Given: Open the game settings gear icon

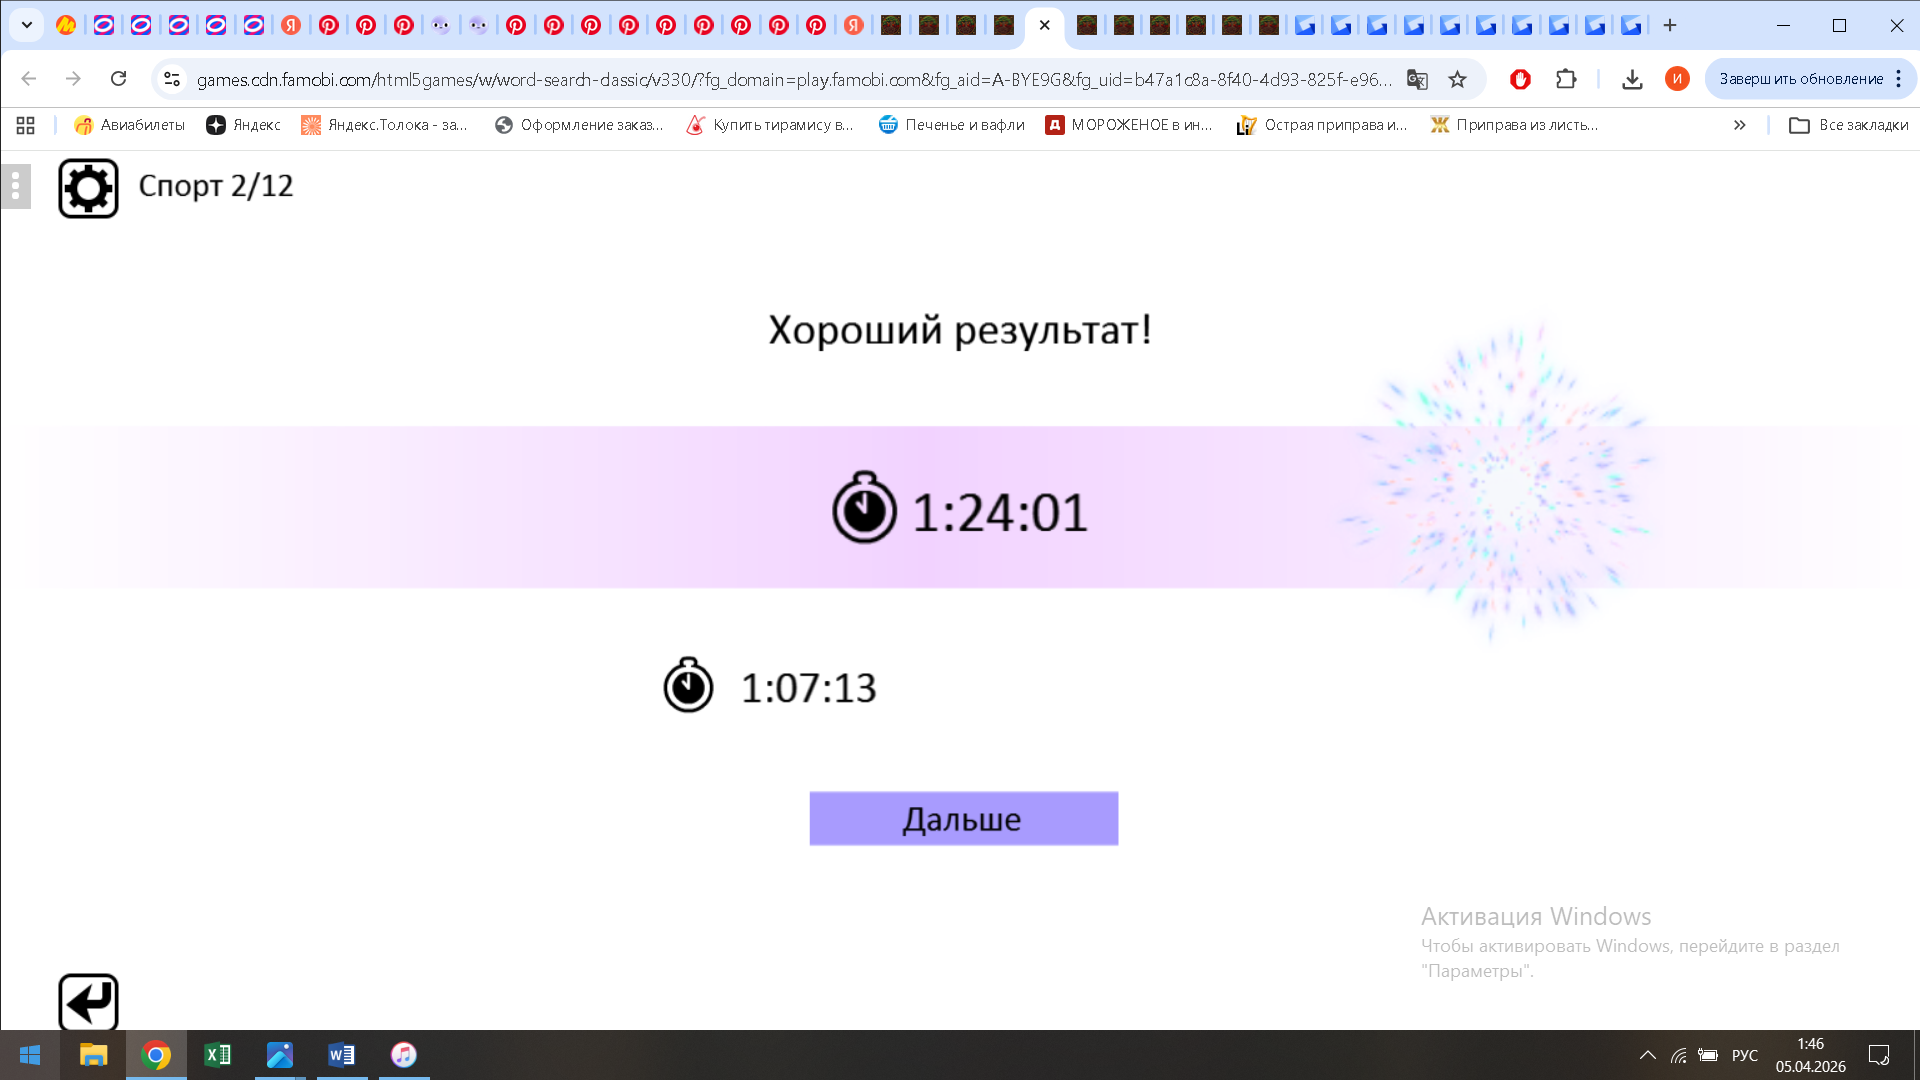Looking at the screenshot, I should (88, 186).
